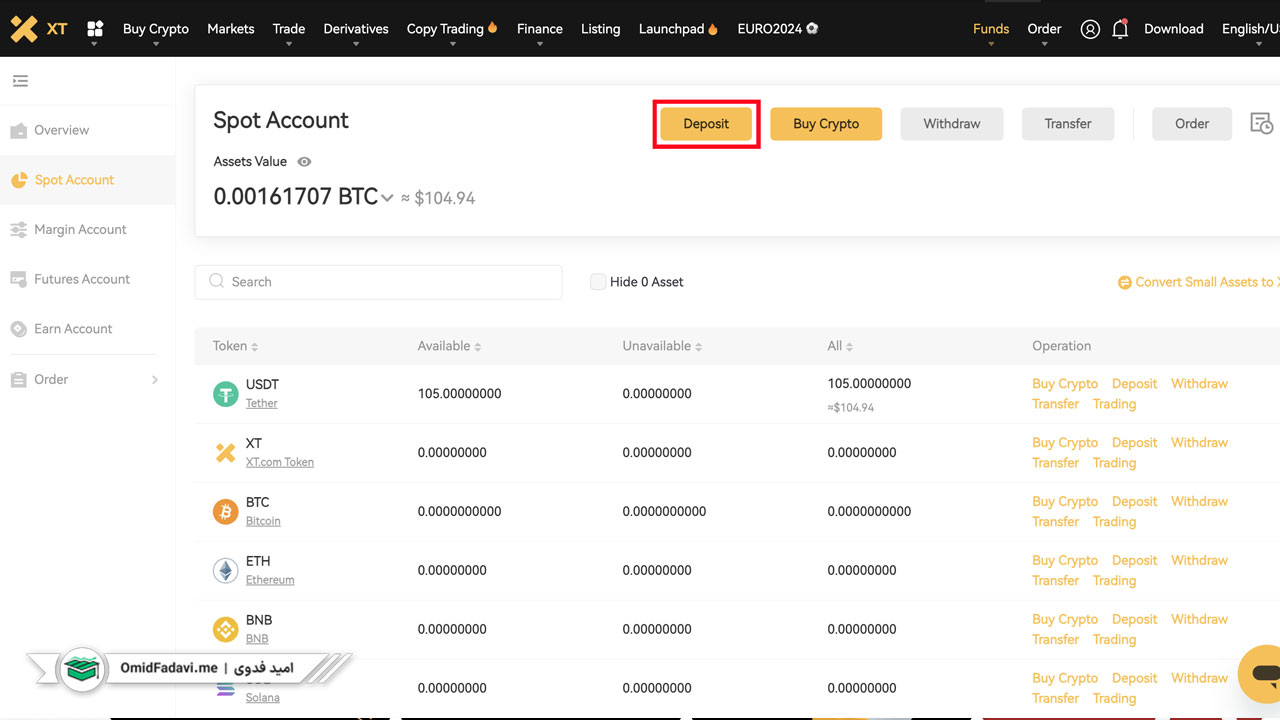The width and height of the screenshot is (1280, 720).
Task: Click the XT token coin icon
Action: pyautogui.click(x=226, y=453)
